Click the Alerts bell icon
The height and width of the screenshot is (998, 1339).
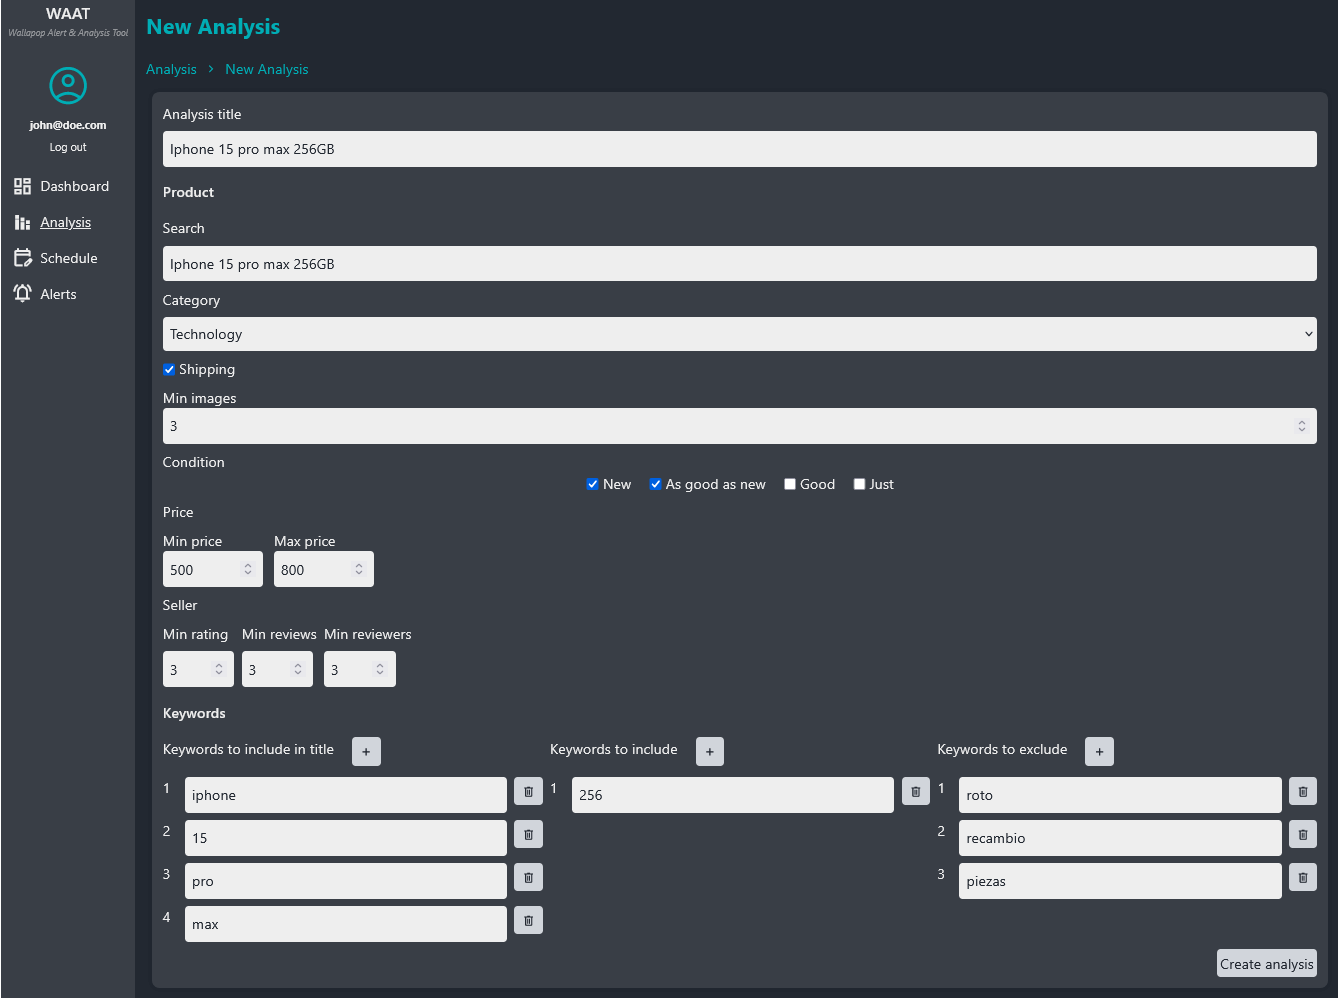[x=22, y=294]
